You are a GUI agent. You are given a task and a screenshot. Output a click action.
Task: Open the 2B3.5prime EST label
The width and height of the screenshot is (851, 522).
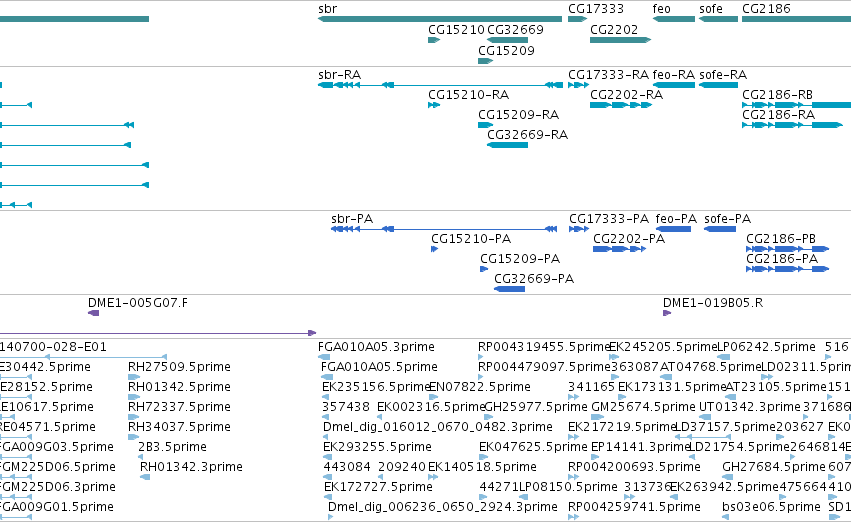click(x=173, y=448)
